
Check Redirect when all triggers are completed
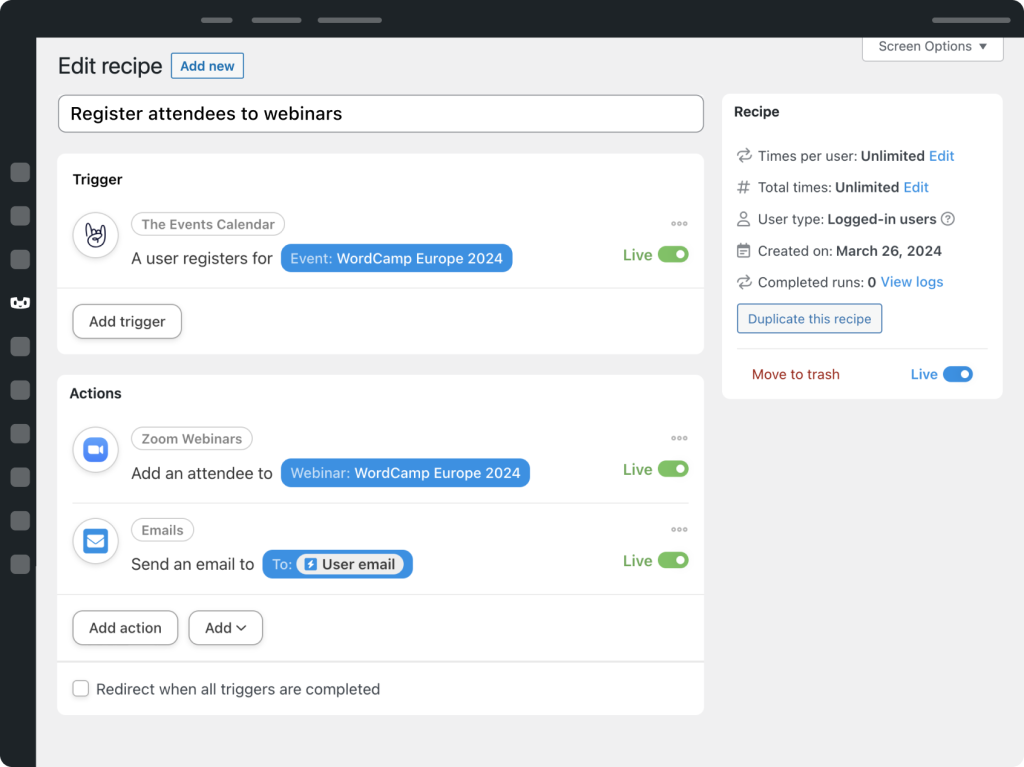click(80, 689)
